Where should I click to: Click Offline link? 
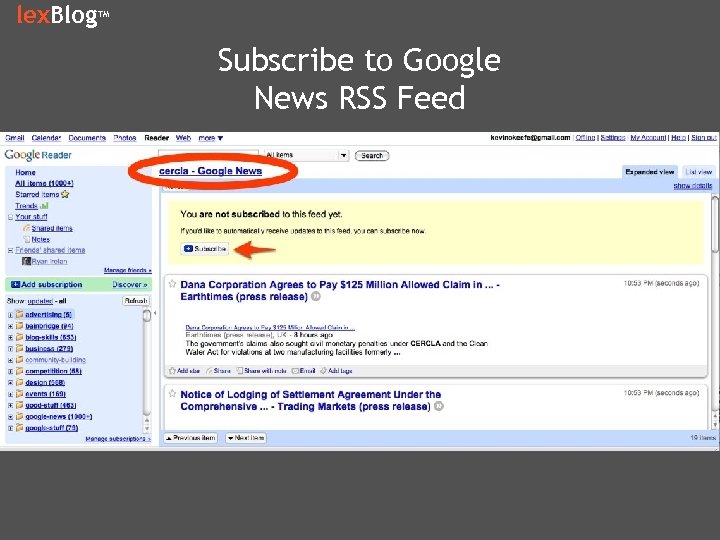coord(585,137)
